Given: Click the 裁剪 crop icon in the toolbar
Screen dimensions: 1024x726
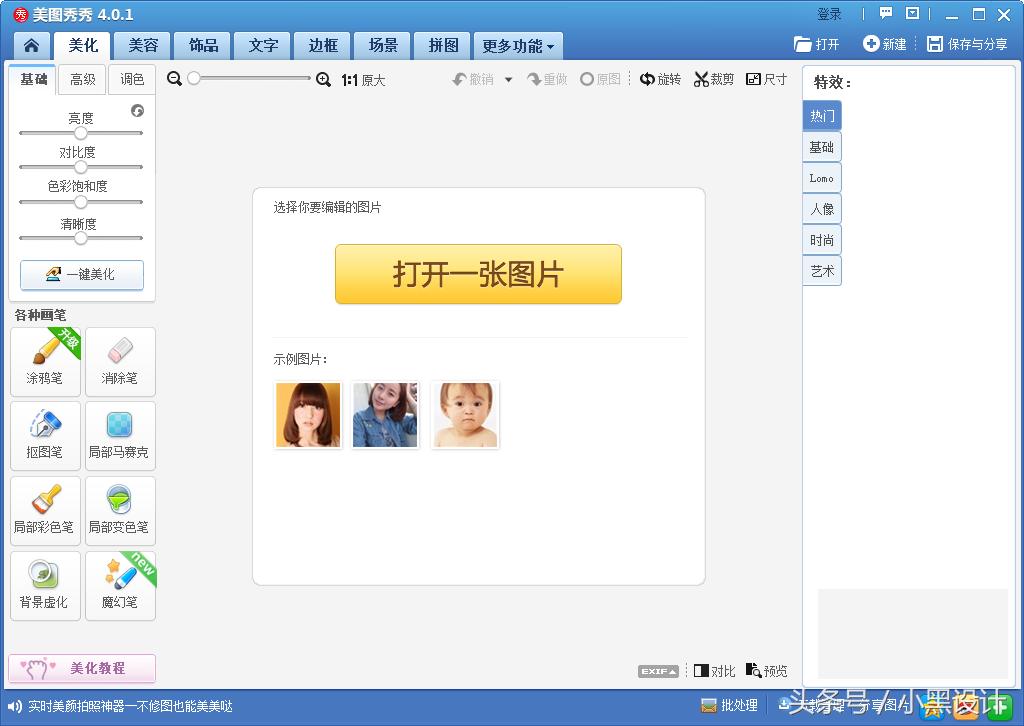Looking at the screenshot, I should pyautogui.click(x=712, y=80).
